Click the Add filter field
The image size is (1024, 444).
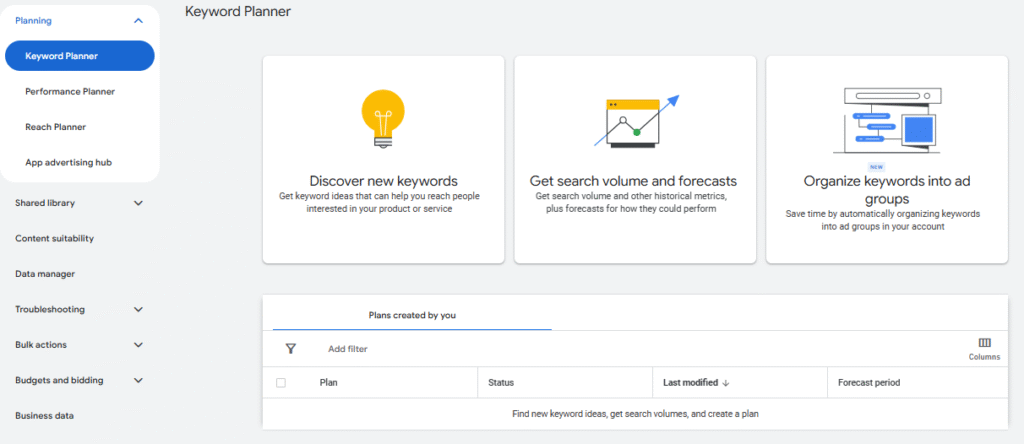click(348, 349)
